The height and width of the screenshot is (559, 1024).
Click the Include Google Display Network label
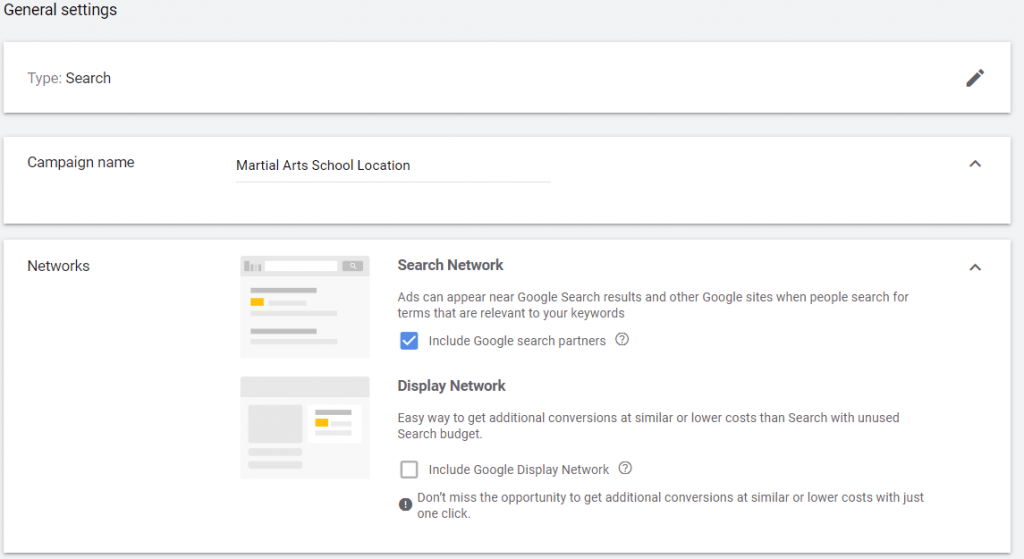click(x=519, y=470)
